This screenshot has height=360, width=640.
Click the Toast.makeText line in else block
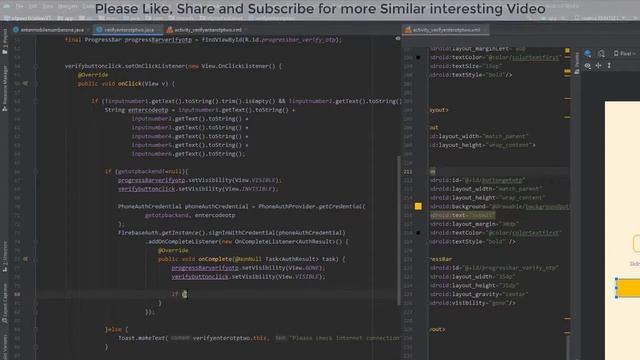pos(260,338)
